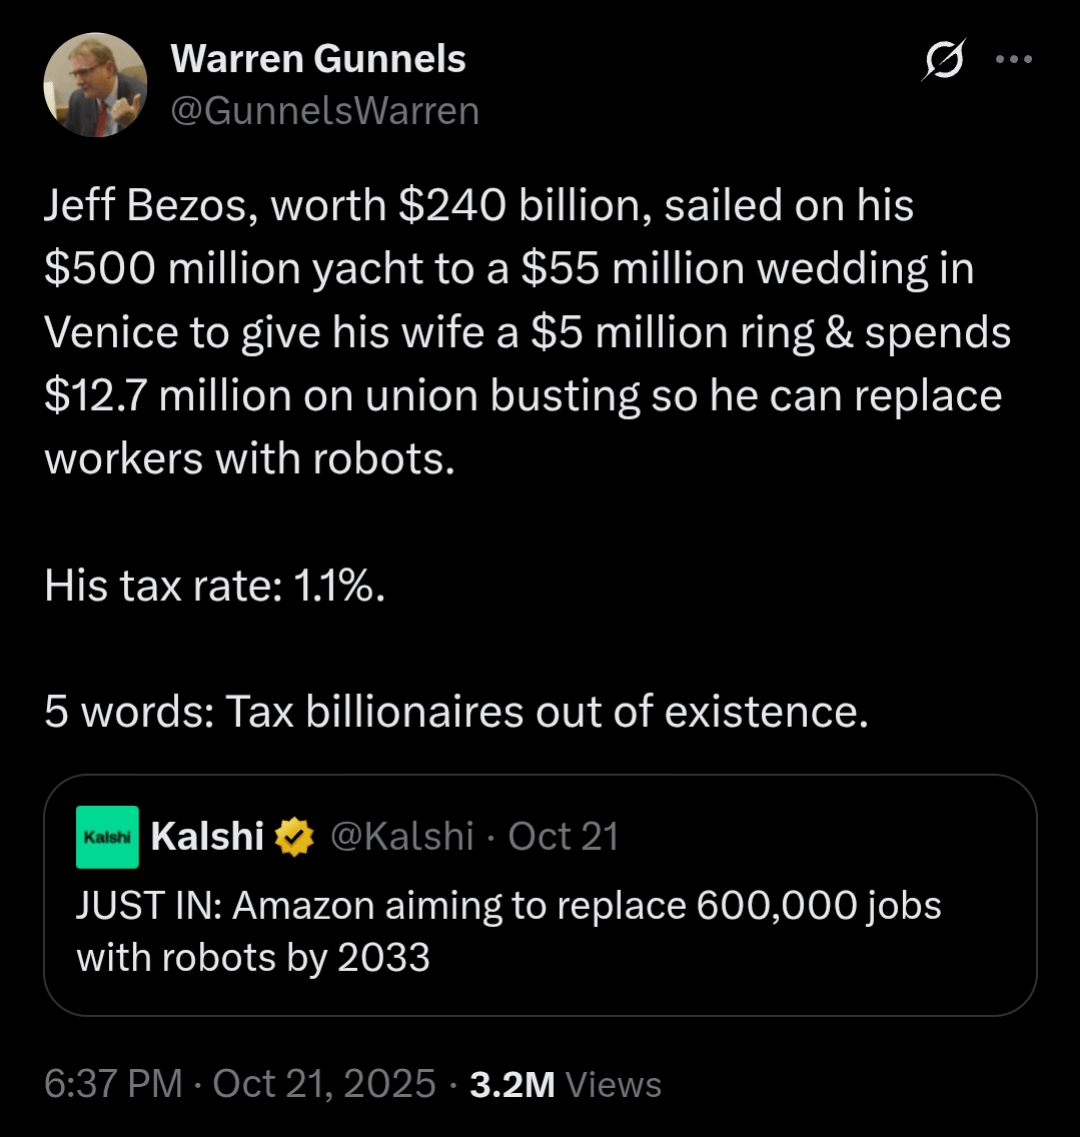Open Warren Gunnels' profile picture
Image resolution: width=1080 pixels, height=1137 pixels.
[x=95, y=85]
